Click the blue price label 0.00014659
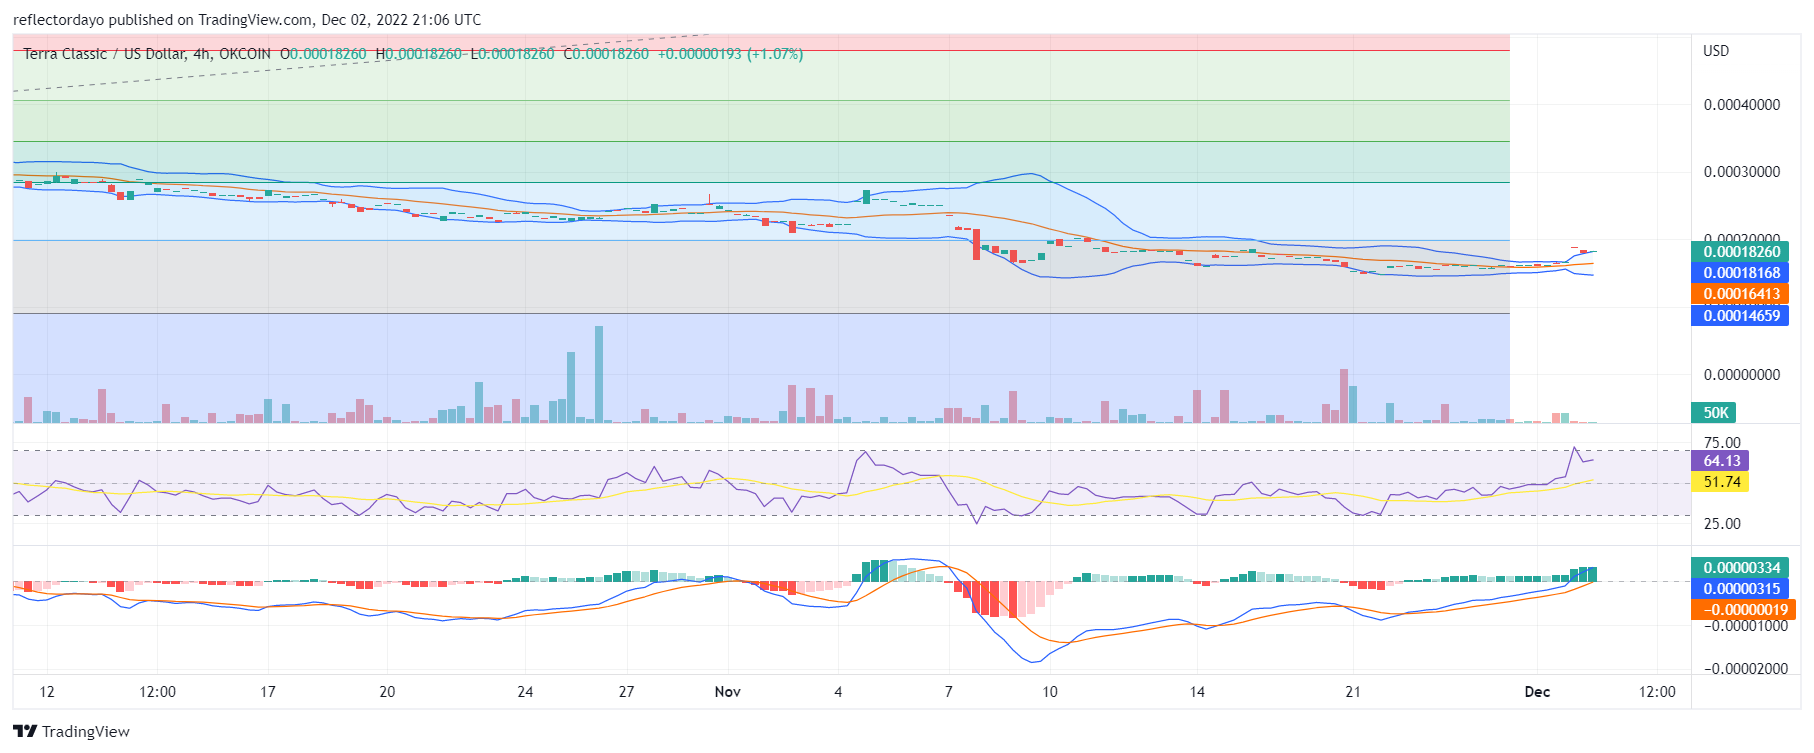Screen dimensions: 1814x753 point(1740,316)
